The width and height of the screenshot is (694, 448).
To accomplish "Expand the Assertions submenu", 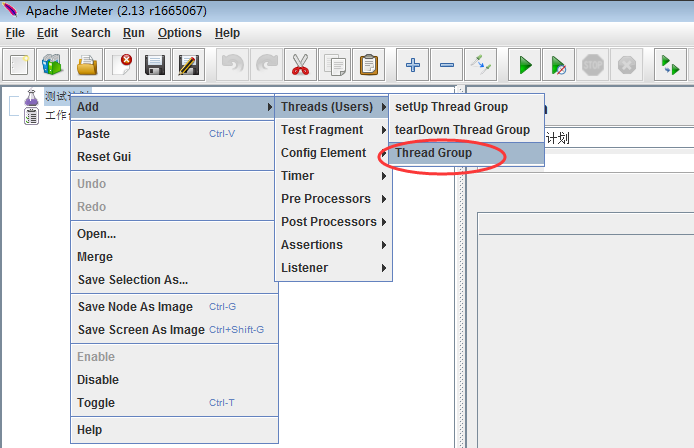I will coord(333,245).
